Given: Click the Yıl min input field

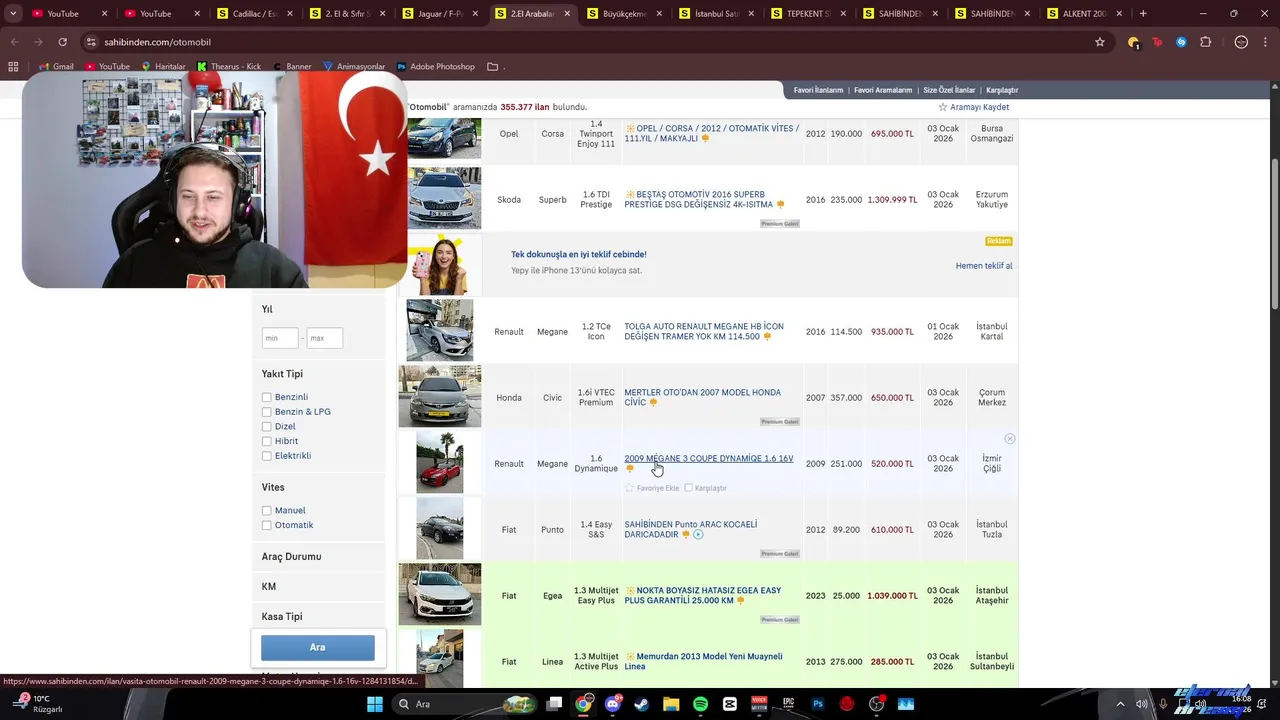Looking at the screenshot, I should tap(280, 338).
